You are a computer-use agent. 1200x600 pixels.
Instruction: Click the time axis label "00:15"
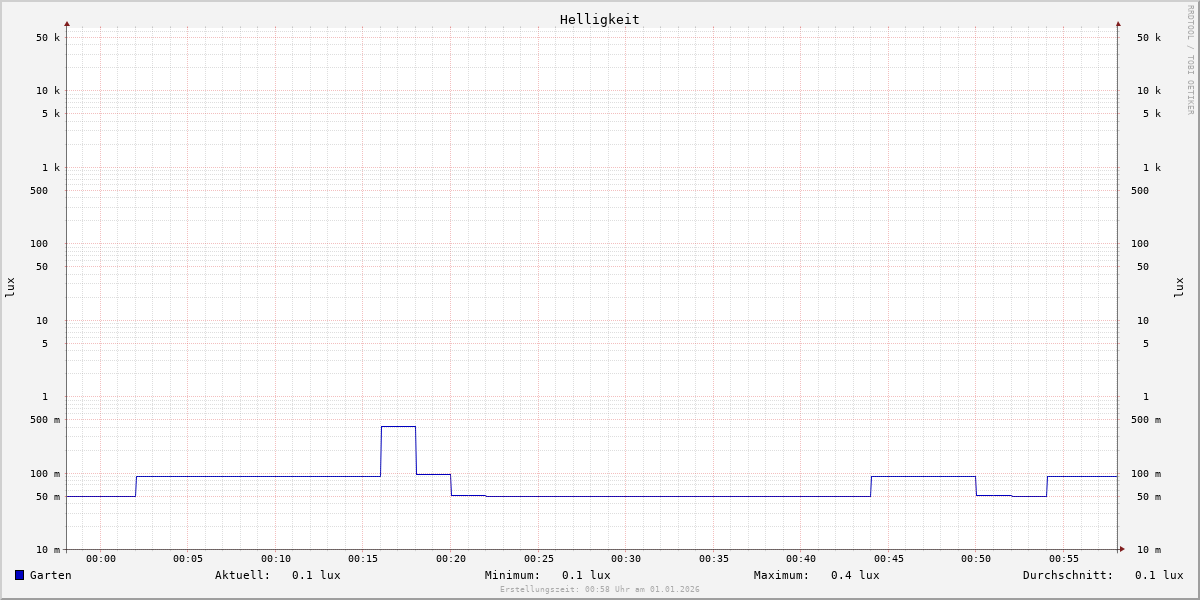(x=363, y=559)
